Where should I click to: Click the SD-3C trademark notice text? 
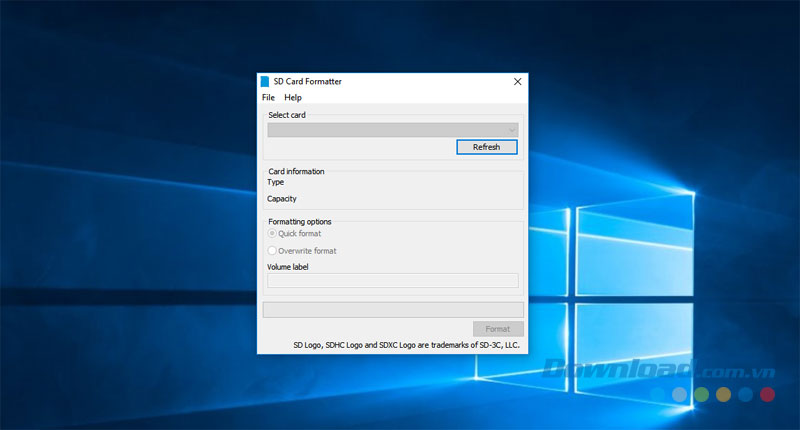pyautogui.click(x=406, y=345)
